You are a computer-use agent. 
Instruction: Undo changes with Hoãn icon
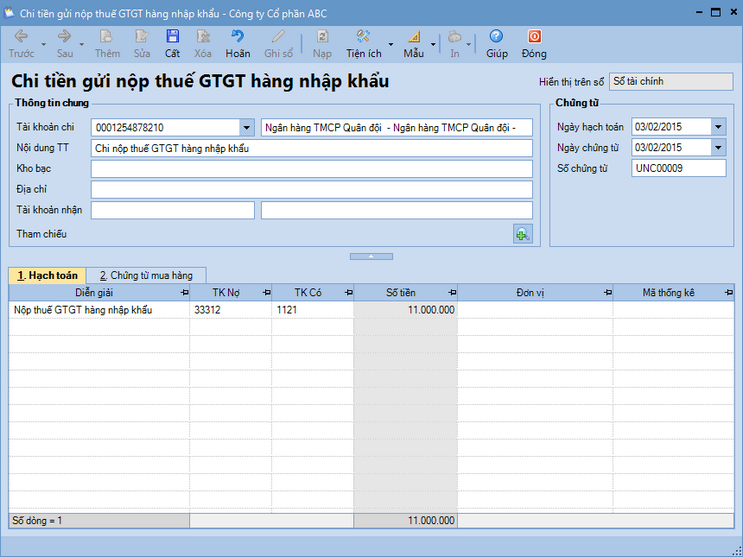click(x=237, y=37)
